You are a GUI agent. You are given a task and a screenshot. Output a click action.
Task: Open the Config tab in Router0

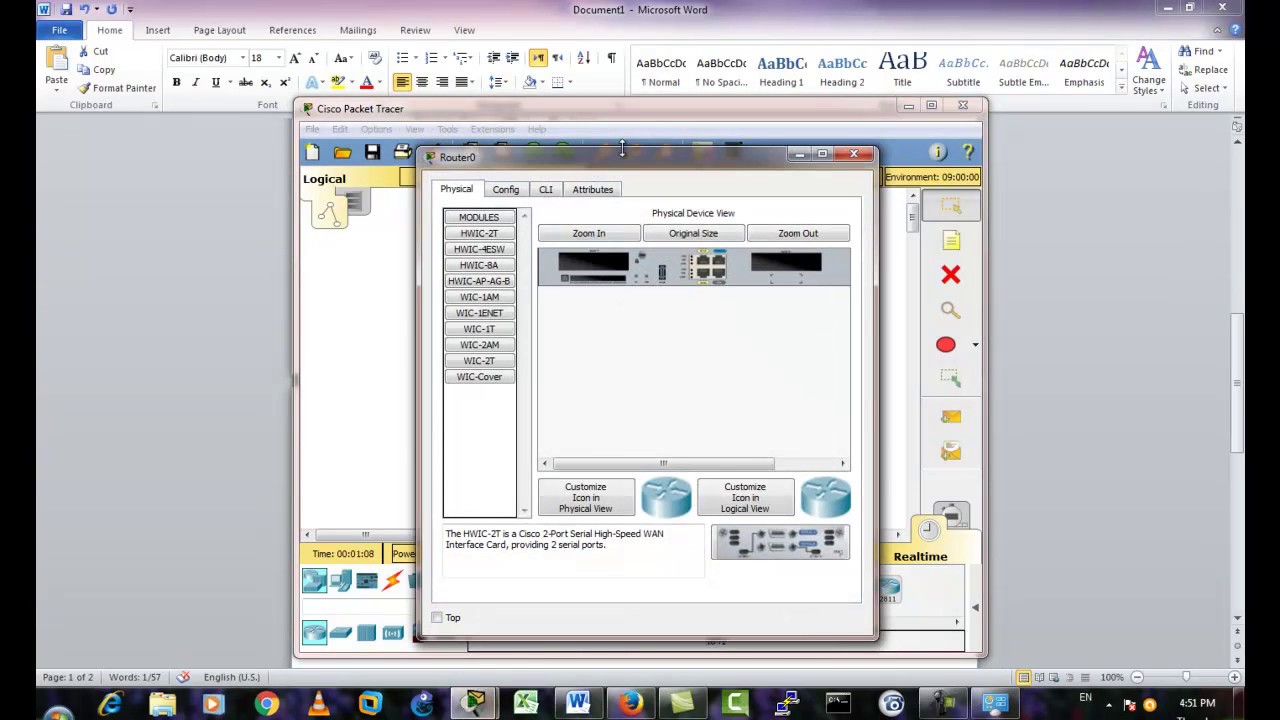(x=505, y=189)
